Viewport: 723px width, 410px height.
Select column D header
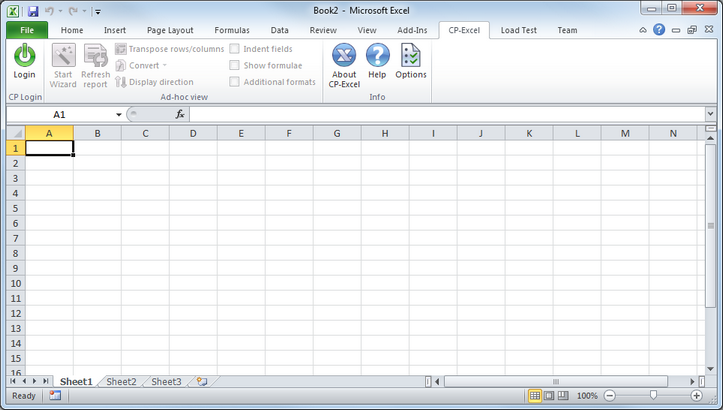coord(193,133)
